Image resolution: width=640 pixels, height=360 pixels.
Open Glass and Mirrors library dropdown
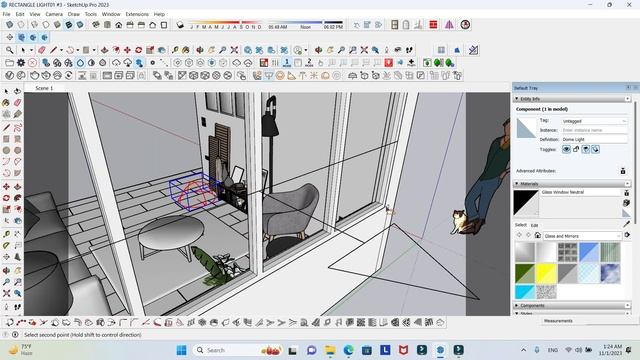pyautogui.click(x=582, y=236)
